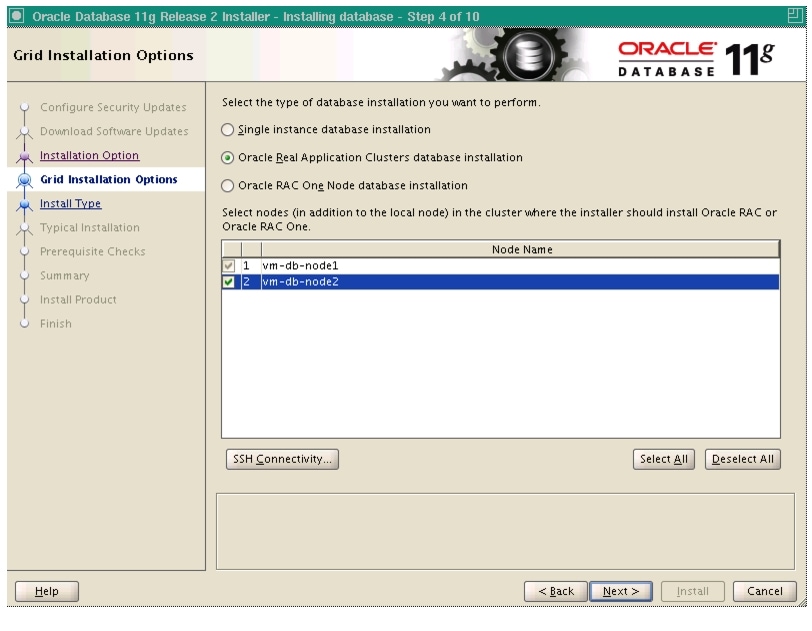Click the maximize icon in title bar

point(794,16)
